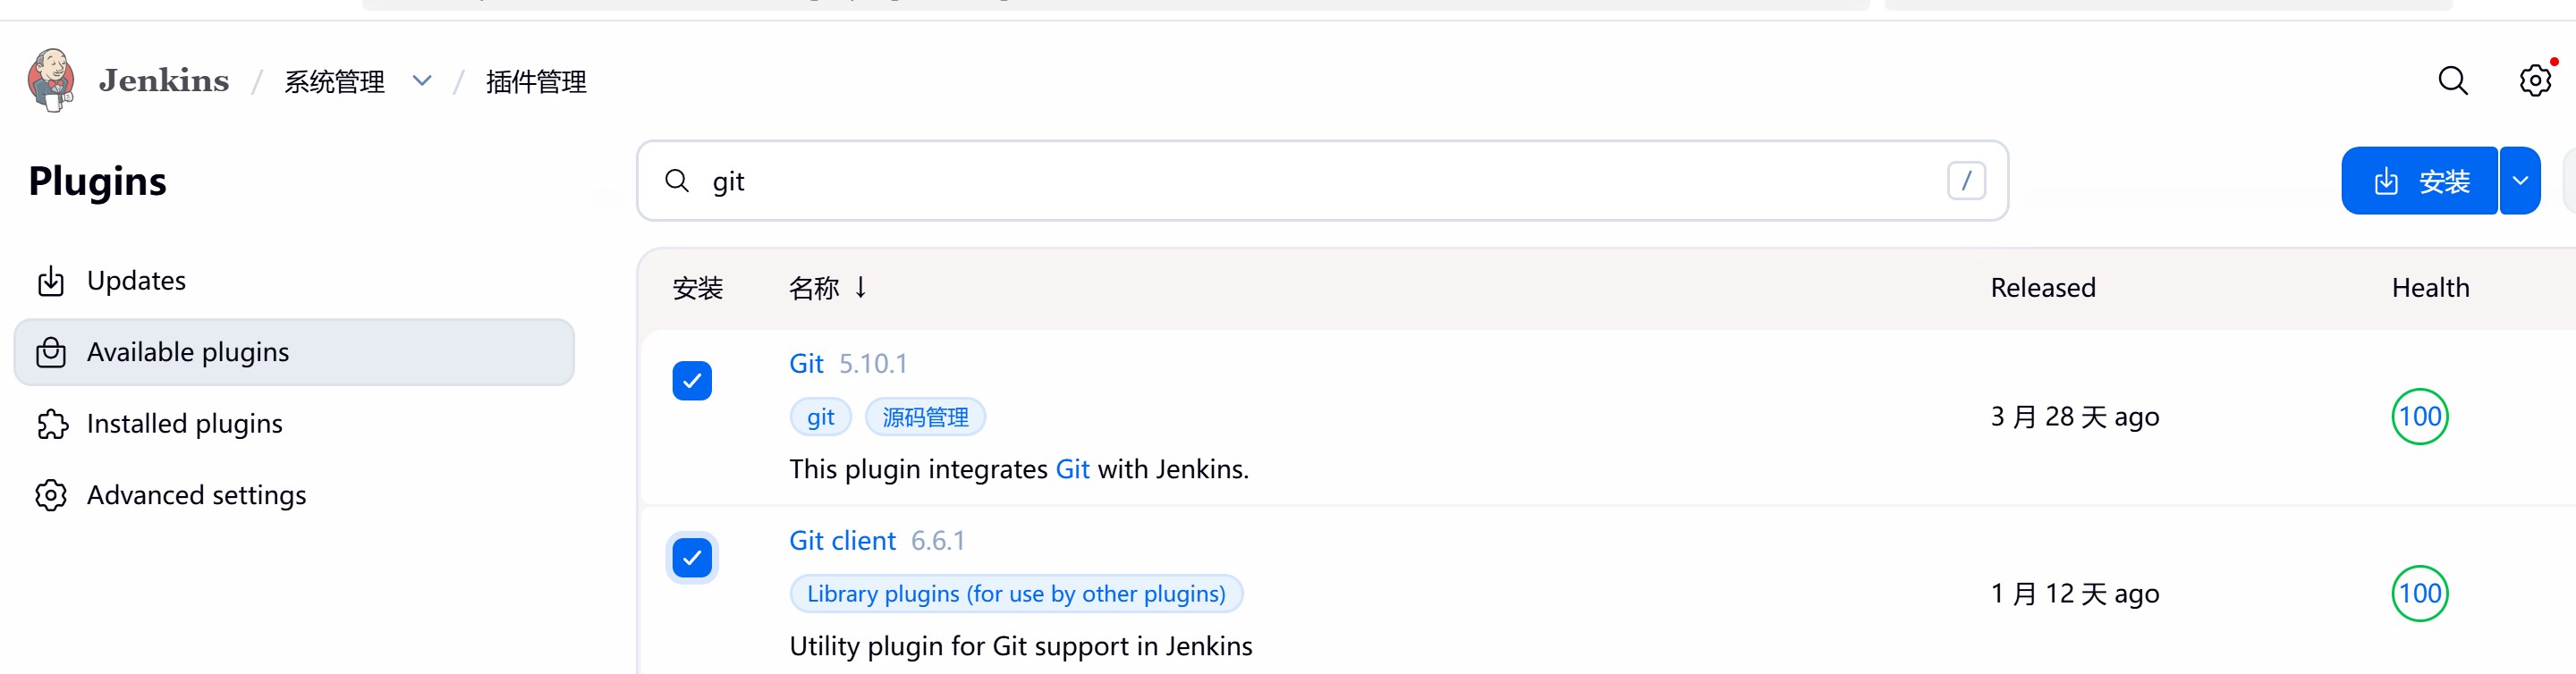Open the dropdown arrow beside 安装 button

click(2520, 181)
